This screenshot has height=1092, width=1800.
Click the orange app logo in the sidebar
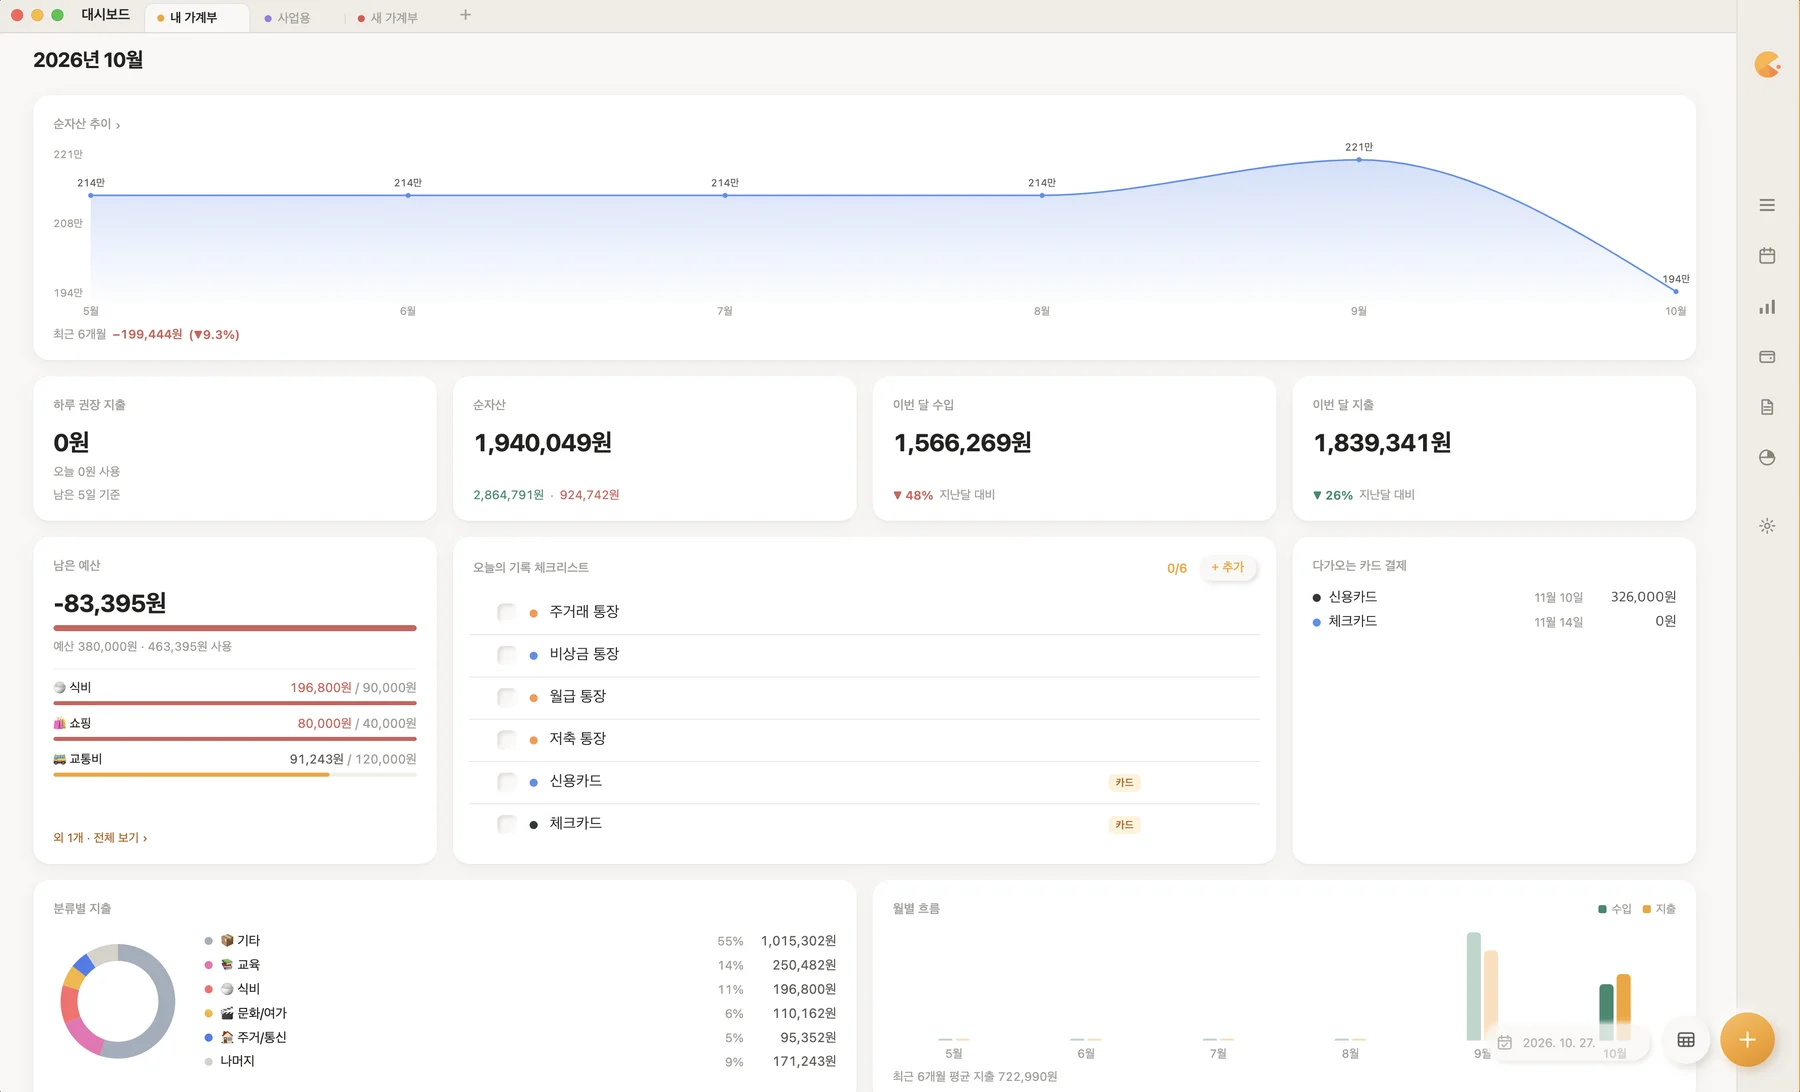coord(1767,65)
